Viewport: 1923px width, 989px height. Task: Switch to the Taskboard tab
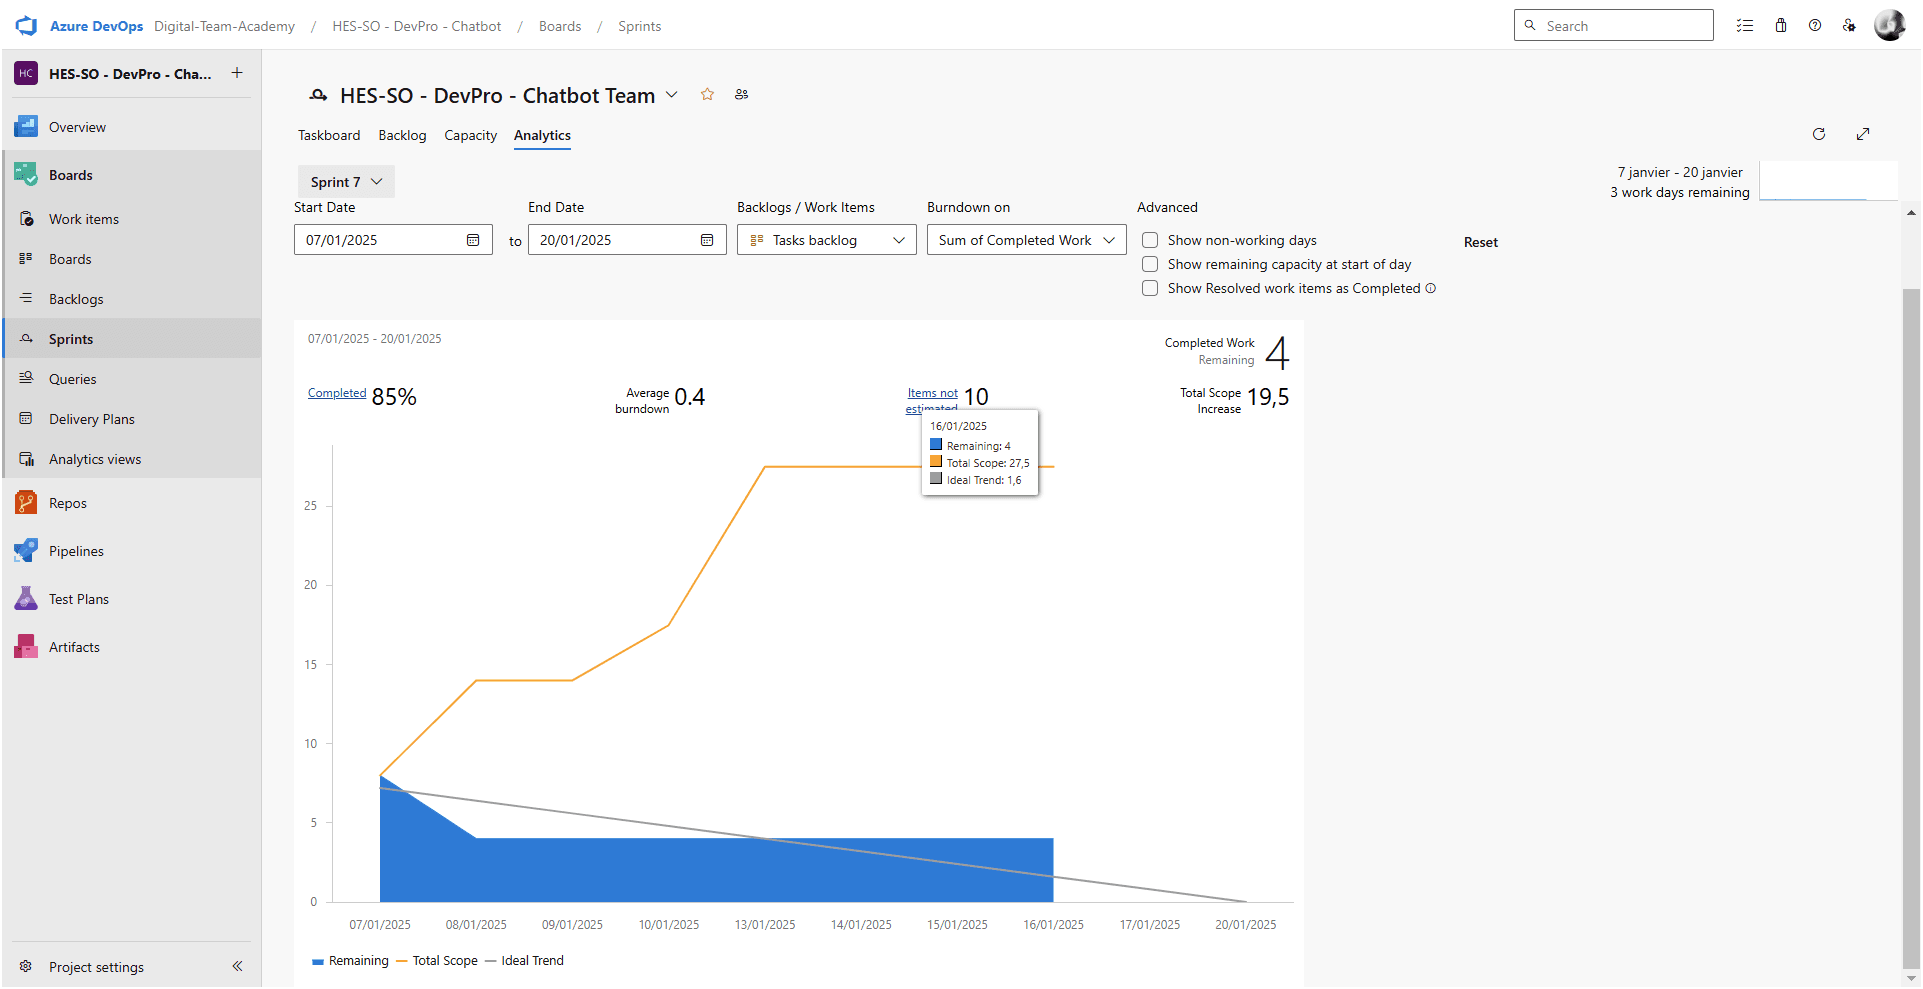[329, 136]
